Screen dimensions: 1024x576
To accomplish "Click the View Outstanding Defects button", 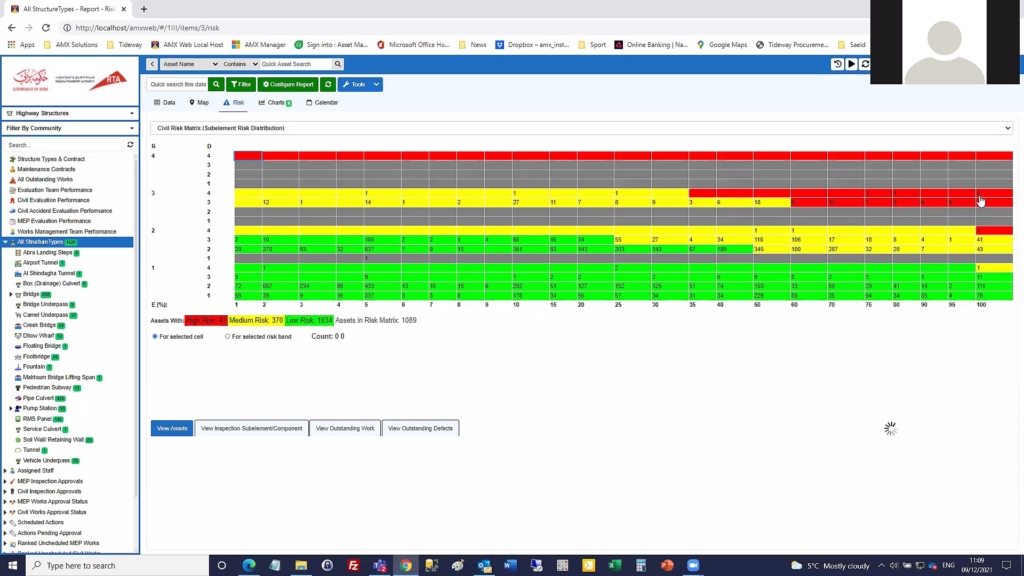I will click(x=420, y=428).
